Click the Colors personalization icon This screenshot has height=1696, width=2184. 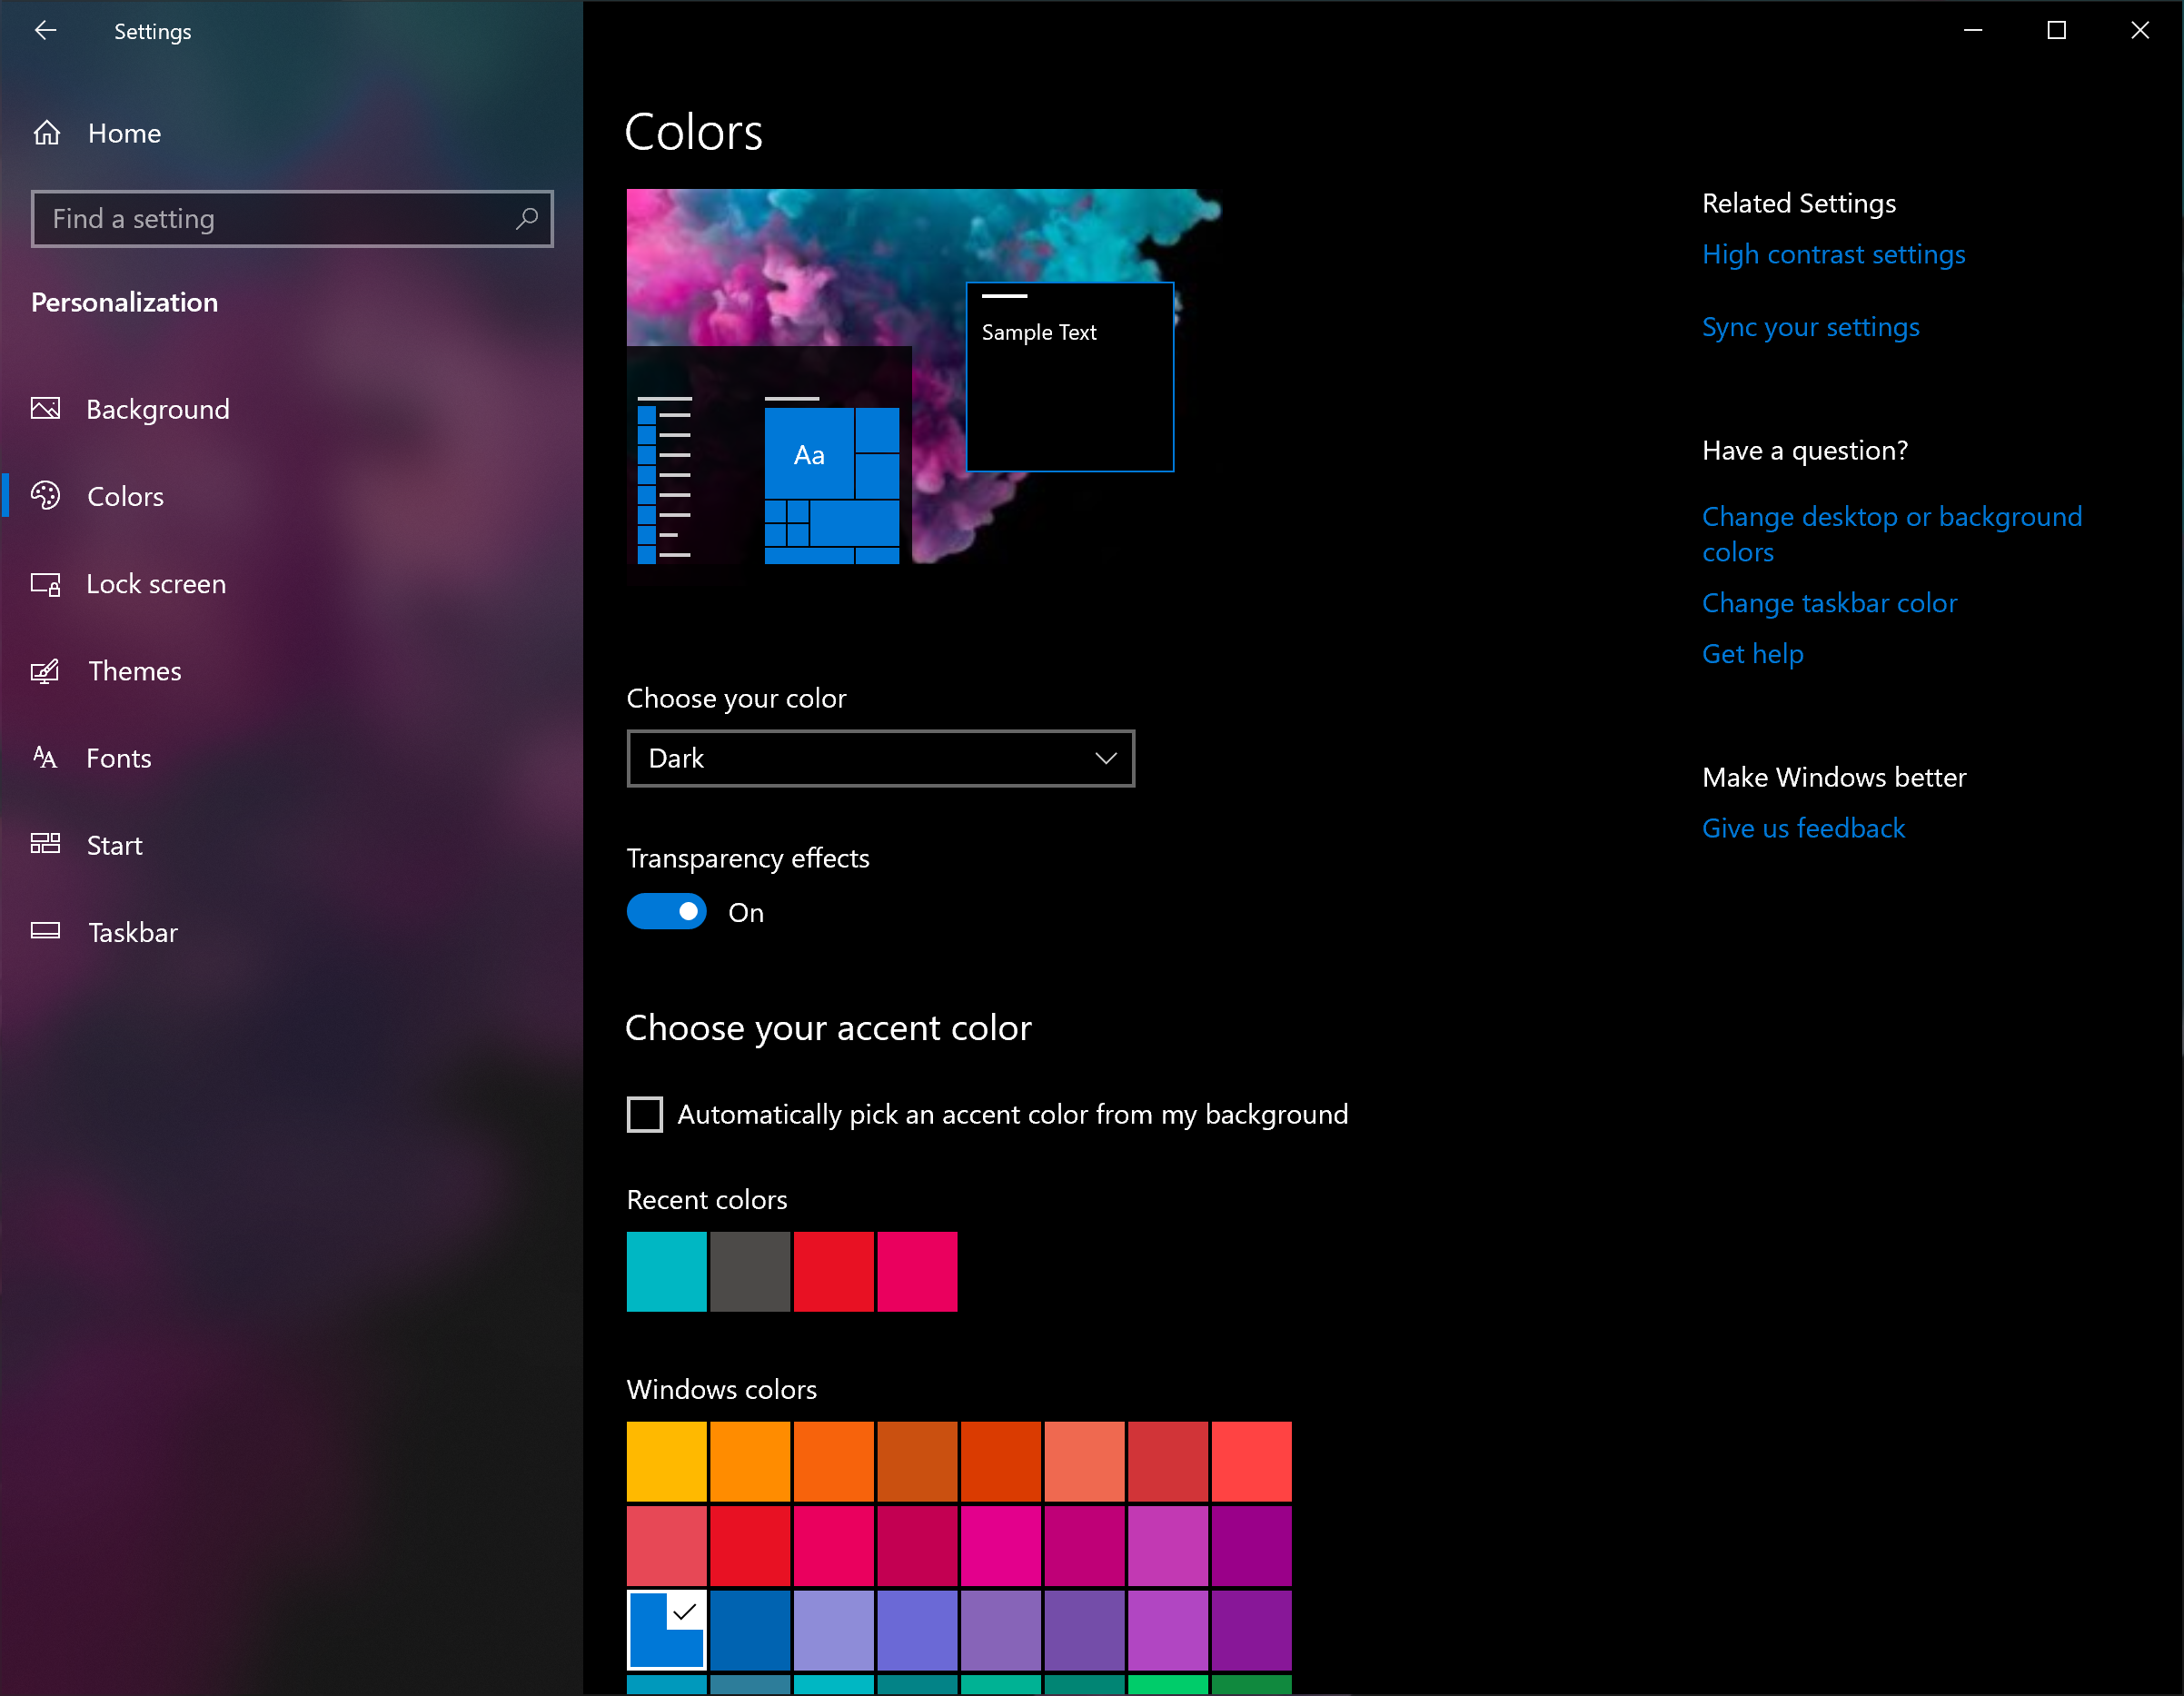coord(48,494)
